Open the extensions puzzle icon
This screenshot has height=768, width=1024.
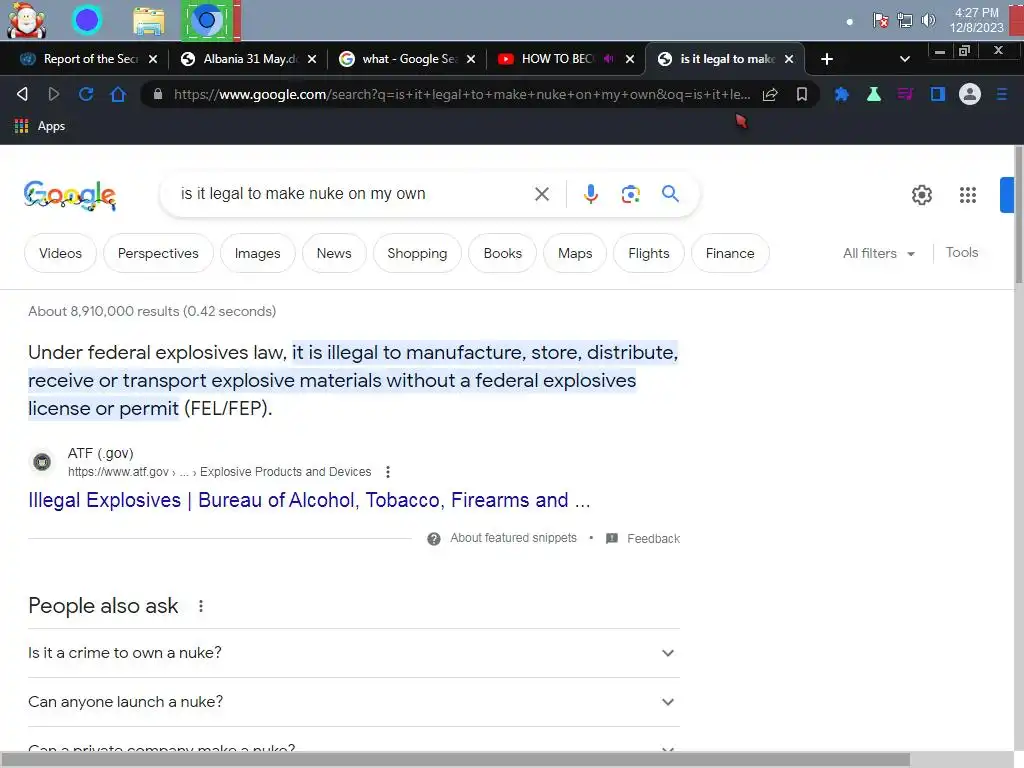pos(842,95)
